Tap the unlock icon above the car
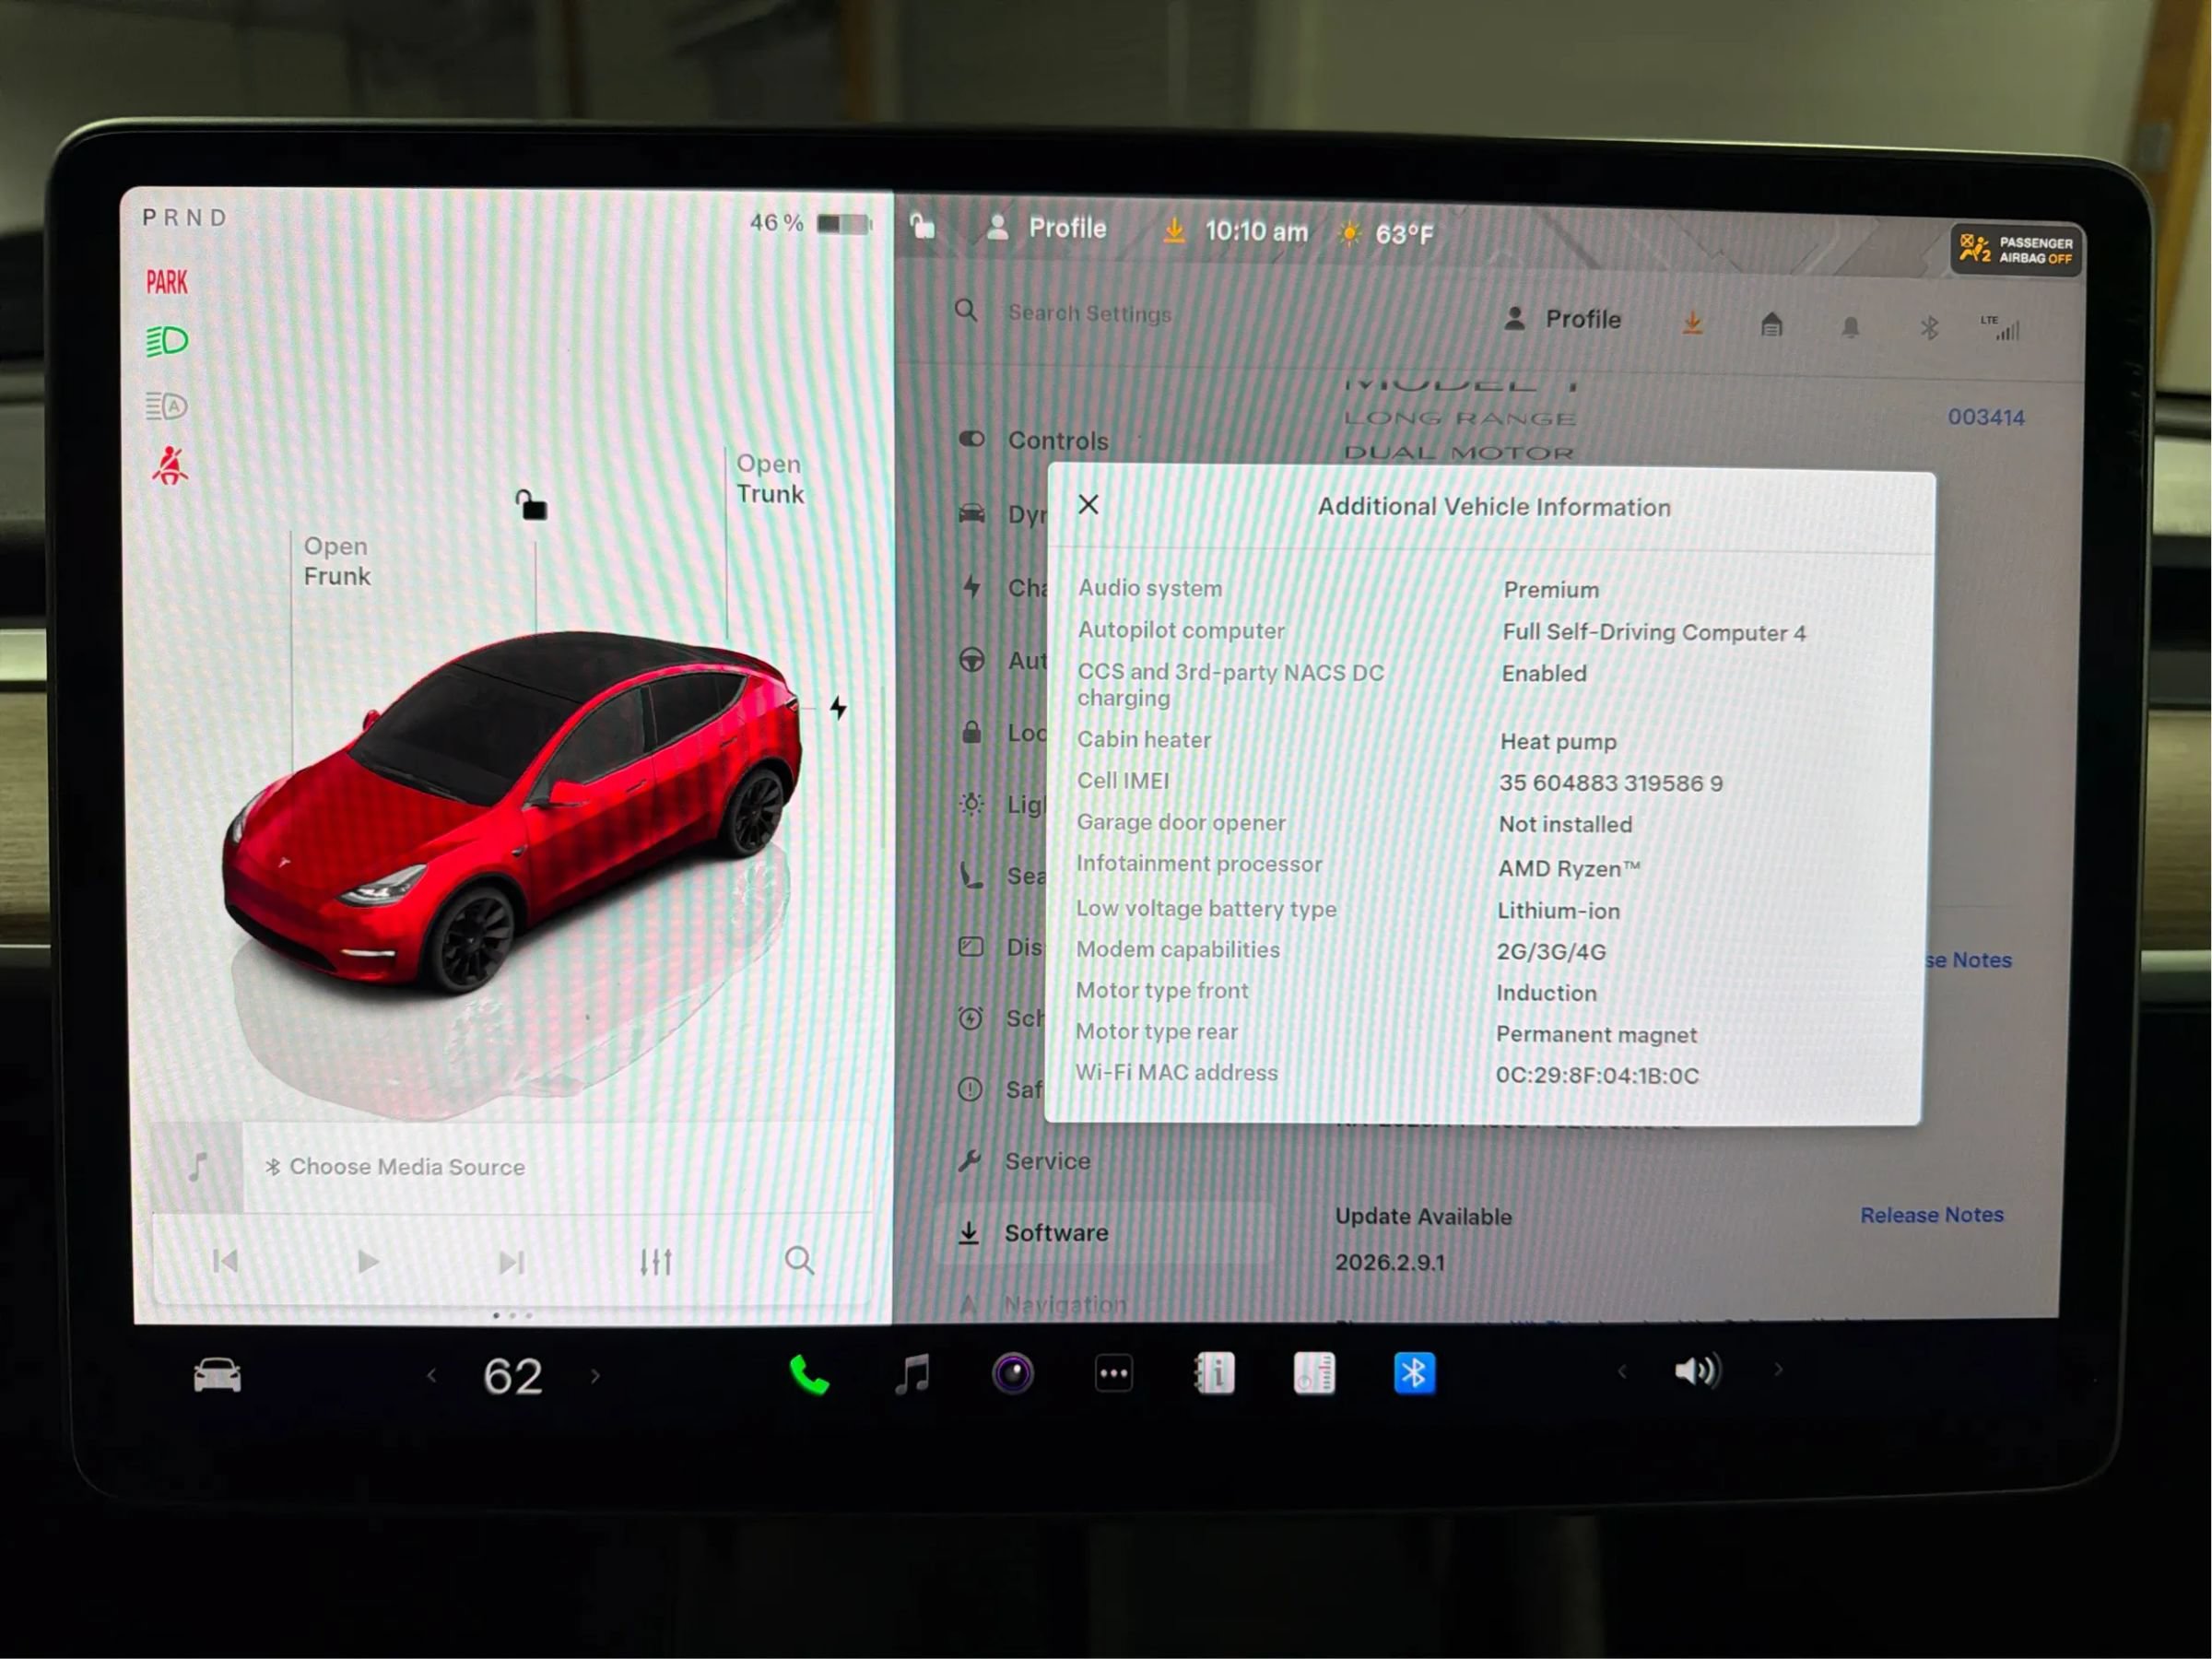 click(531, 504)
